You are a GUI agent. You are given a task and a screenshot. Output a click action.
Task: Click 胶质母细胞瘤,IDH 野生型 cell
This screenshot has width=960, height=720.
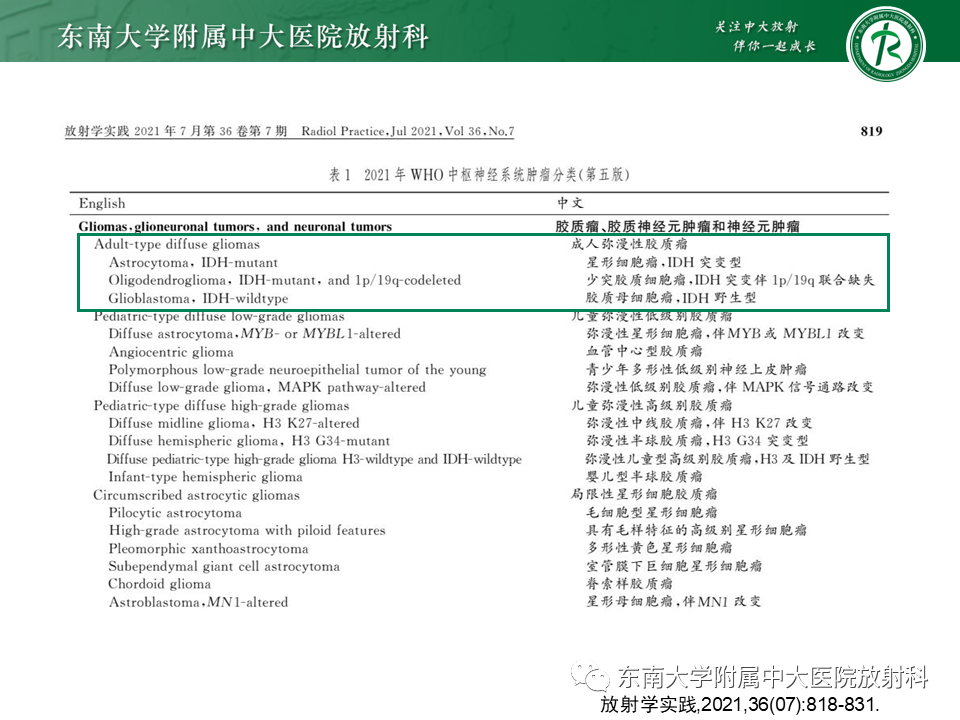pos(671,298)
